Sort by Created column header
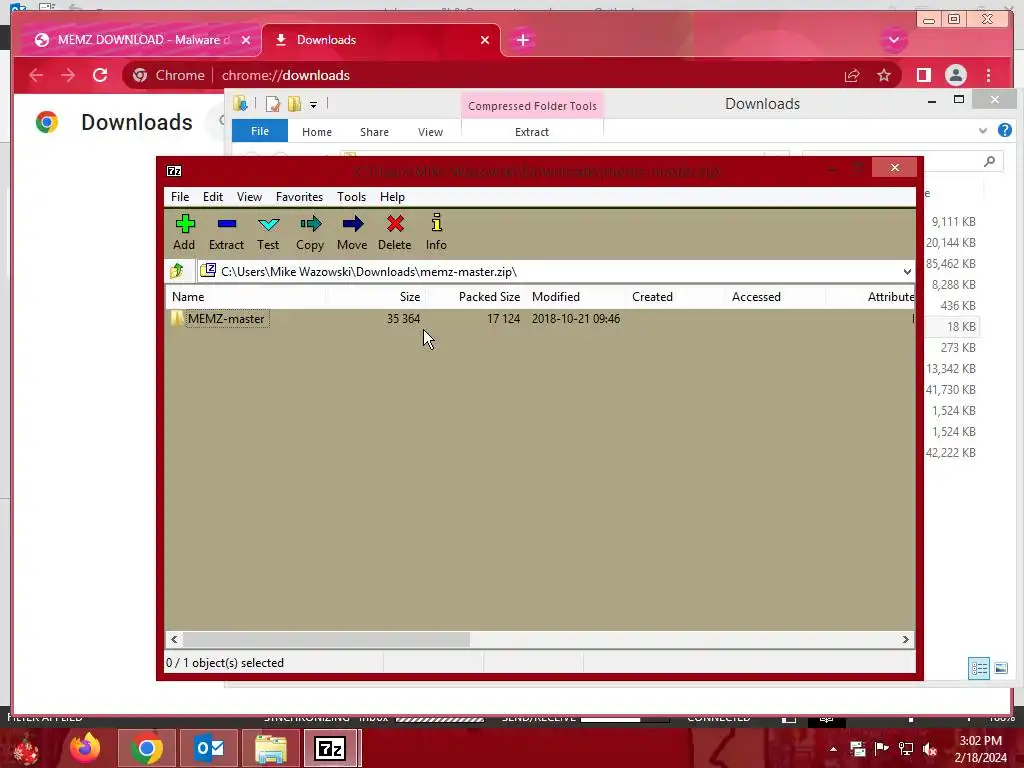 click(675, 296)
